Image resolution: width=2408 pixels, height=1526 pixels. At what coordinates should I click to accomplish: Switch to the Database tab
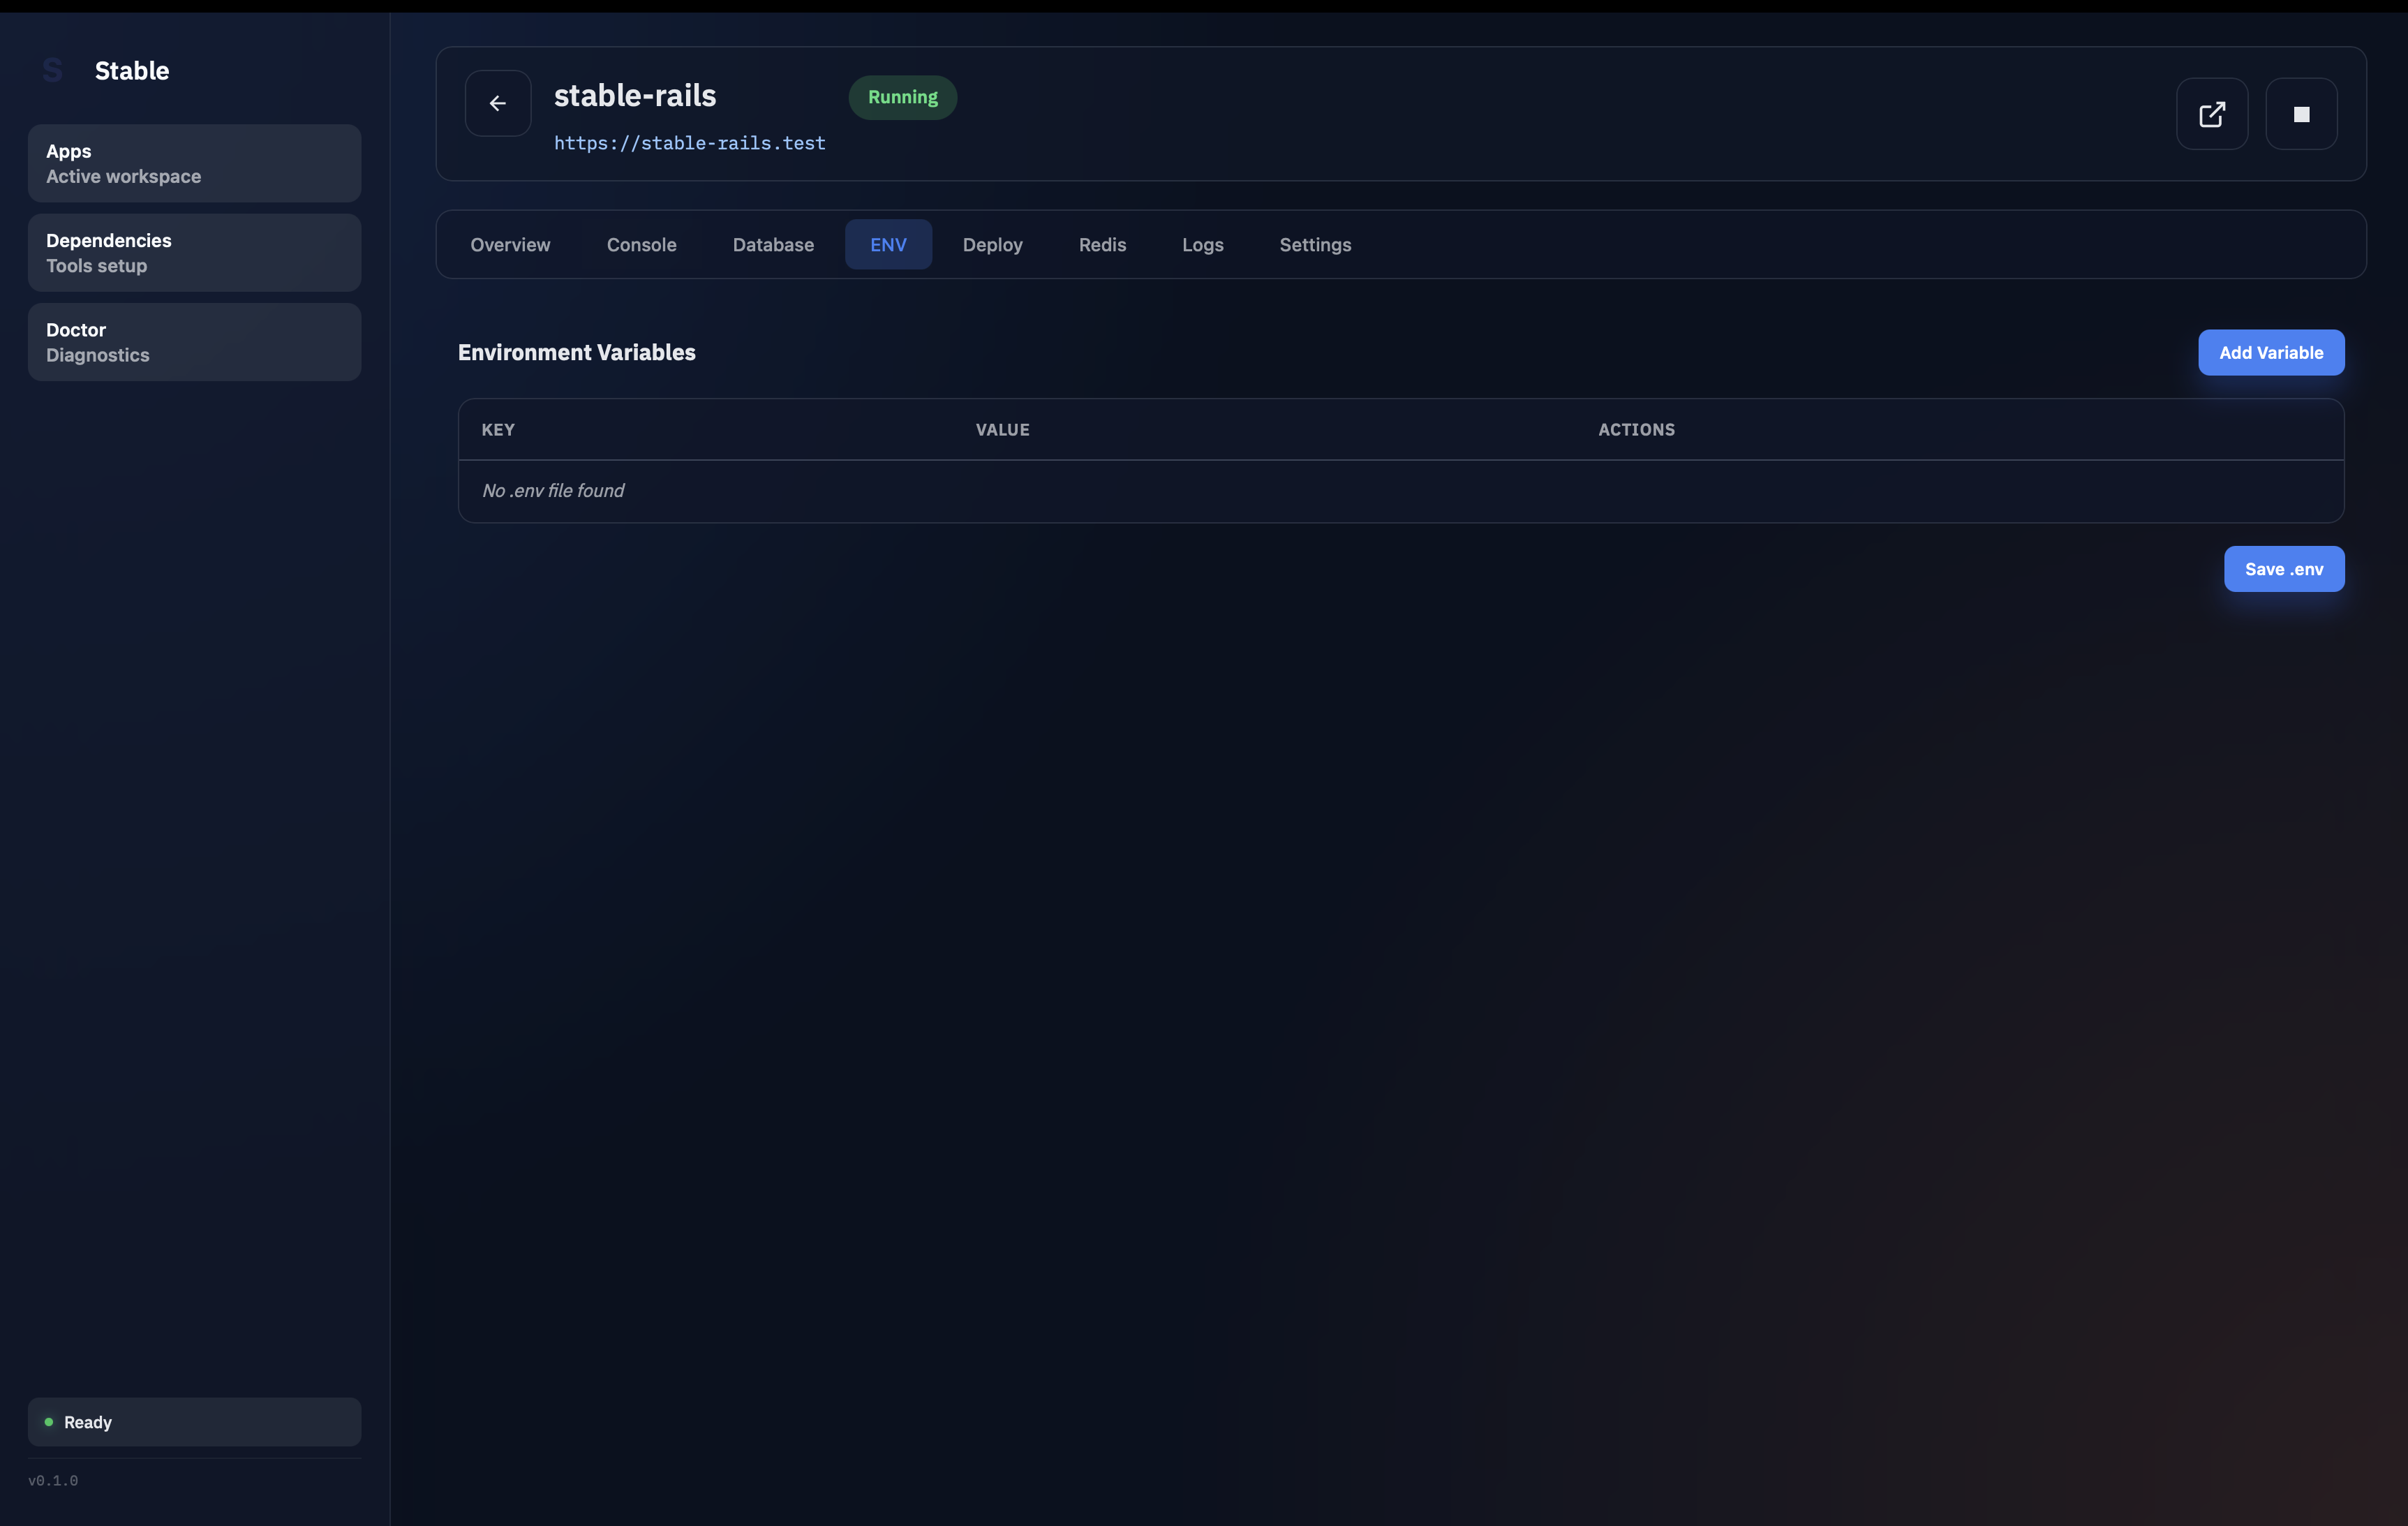(x=773, y=245)
